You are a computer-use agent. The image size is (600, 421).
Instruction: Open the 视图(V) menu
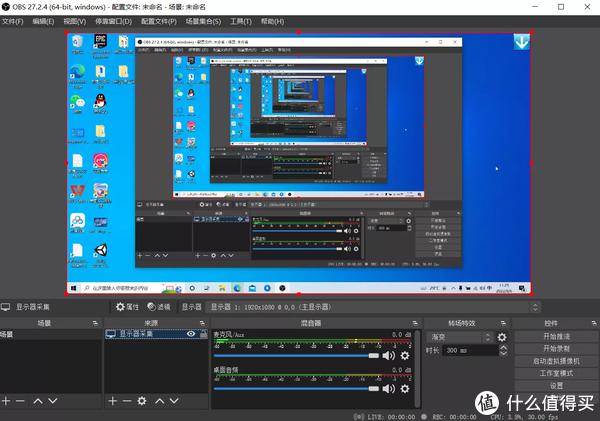coord(75,21)
